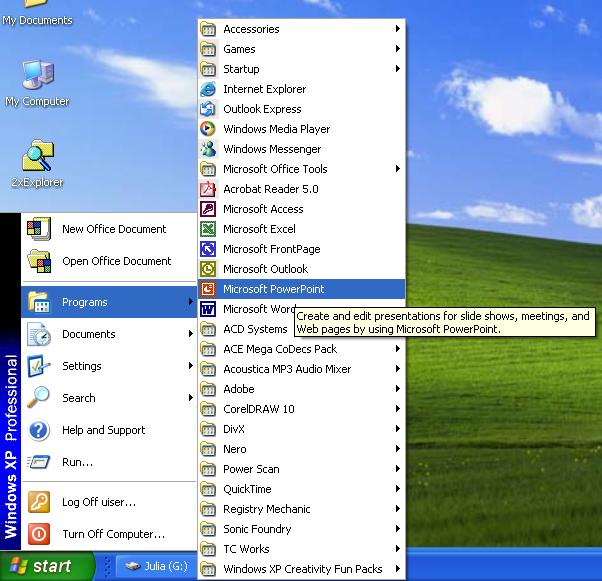The image size is (602, 581).
Task: Open the Power Scan program group
Action: coord(301,469)
